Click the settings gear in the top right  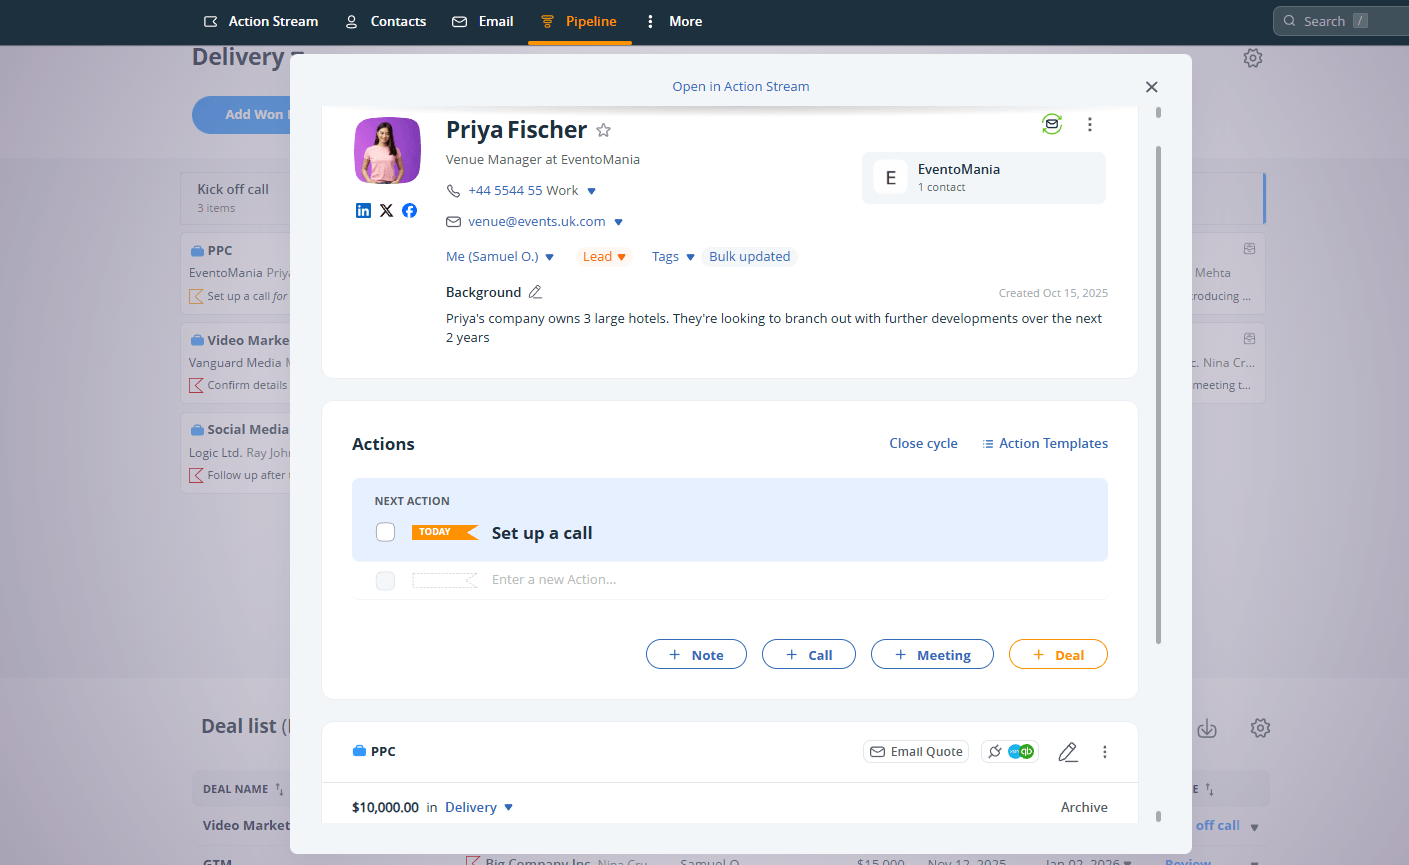(x=1252, y=58)
